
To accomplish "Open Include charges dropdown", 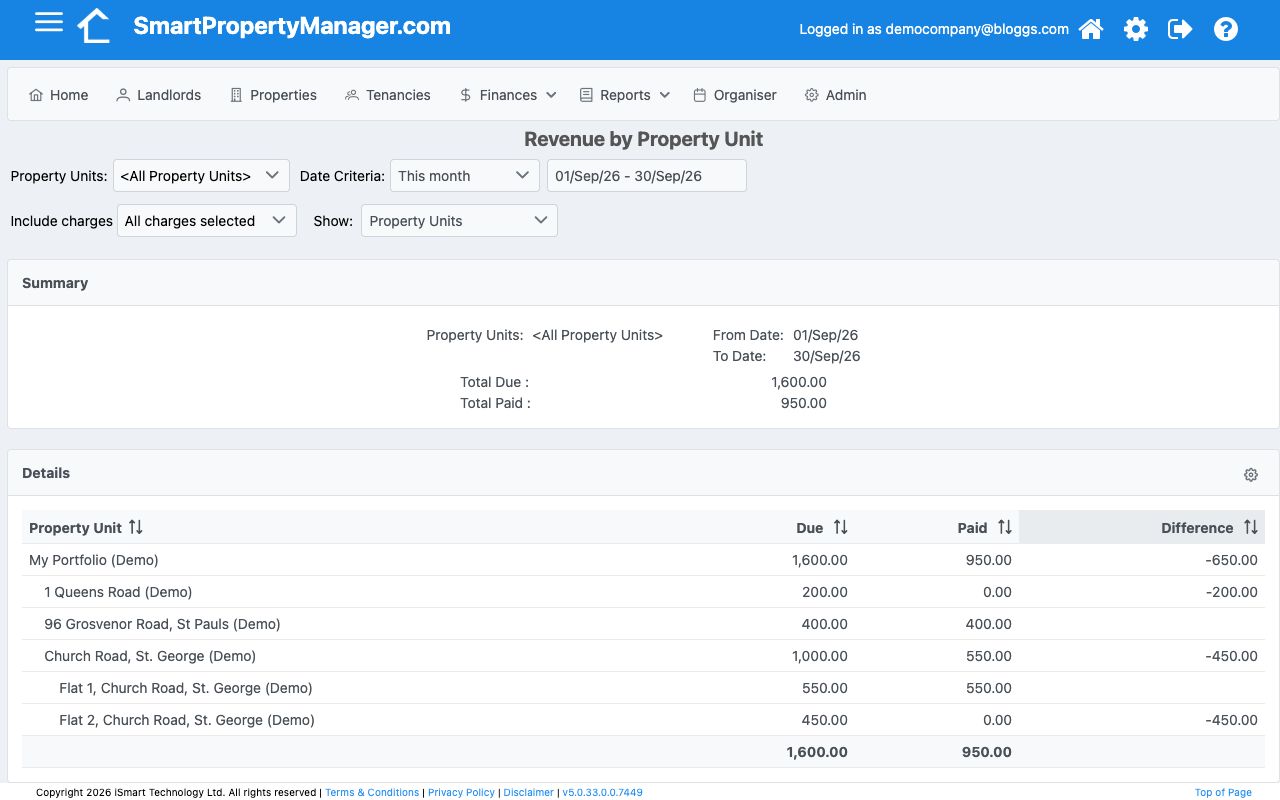I will [x=207, y=221].
